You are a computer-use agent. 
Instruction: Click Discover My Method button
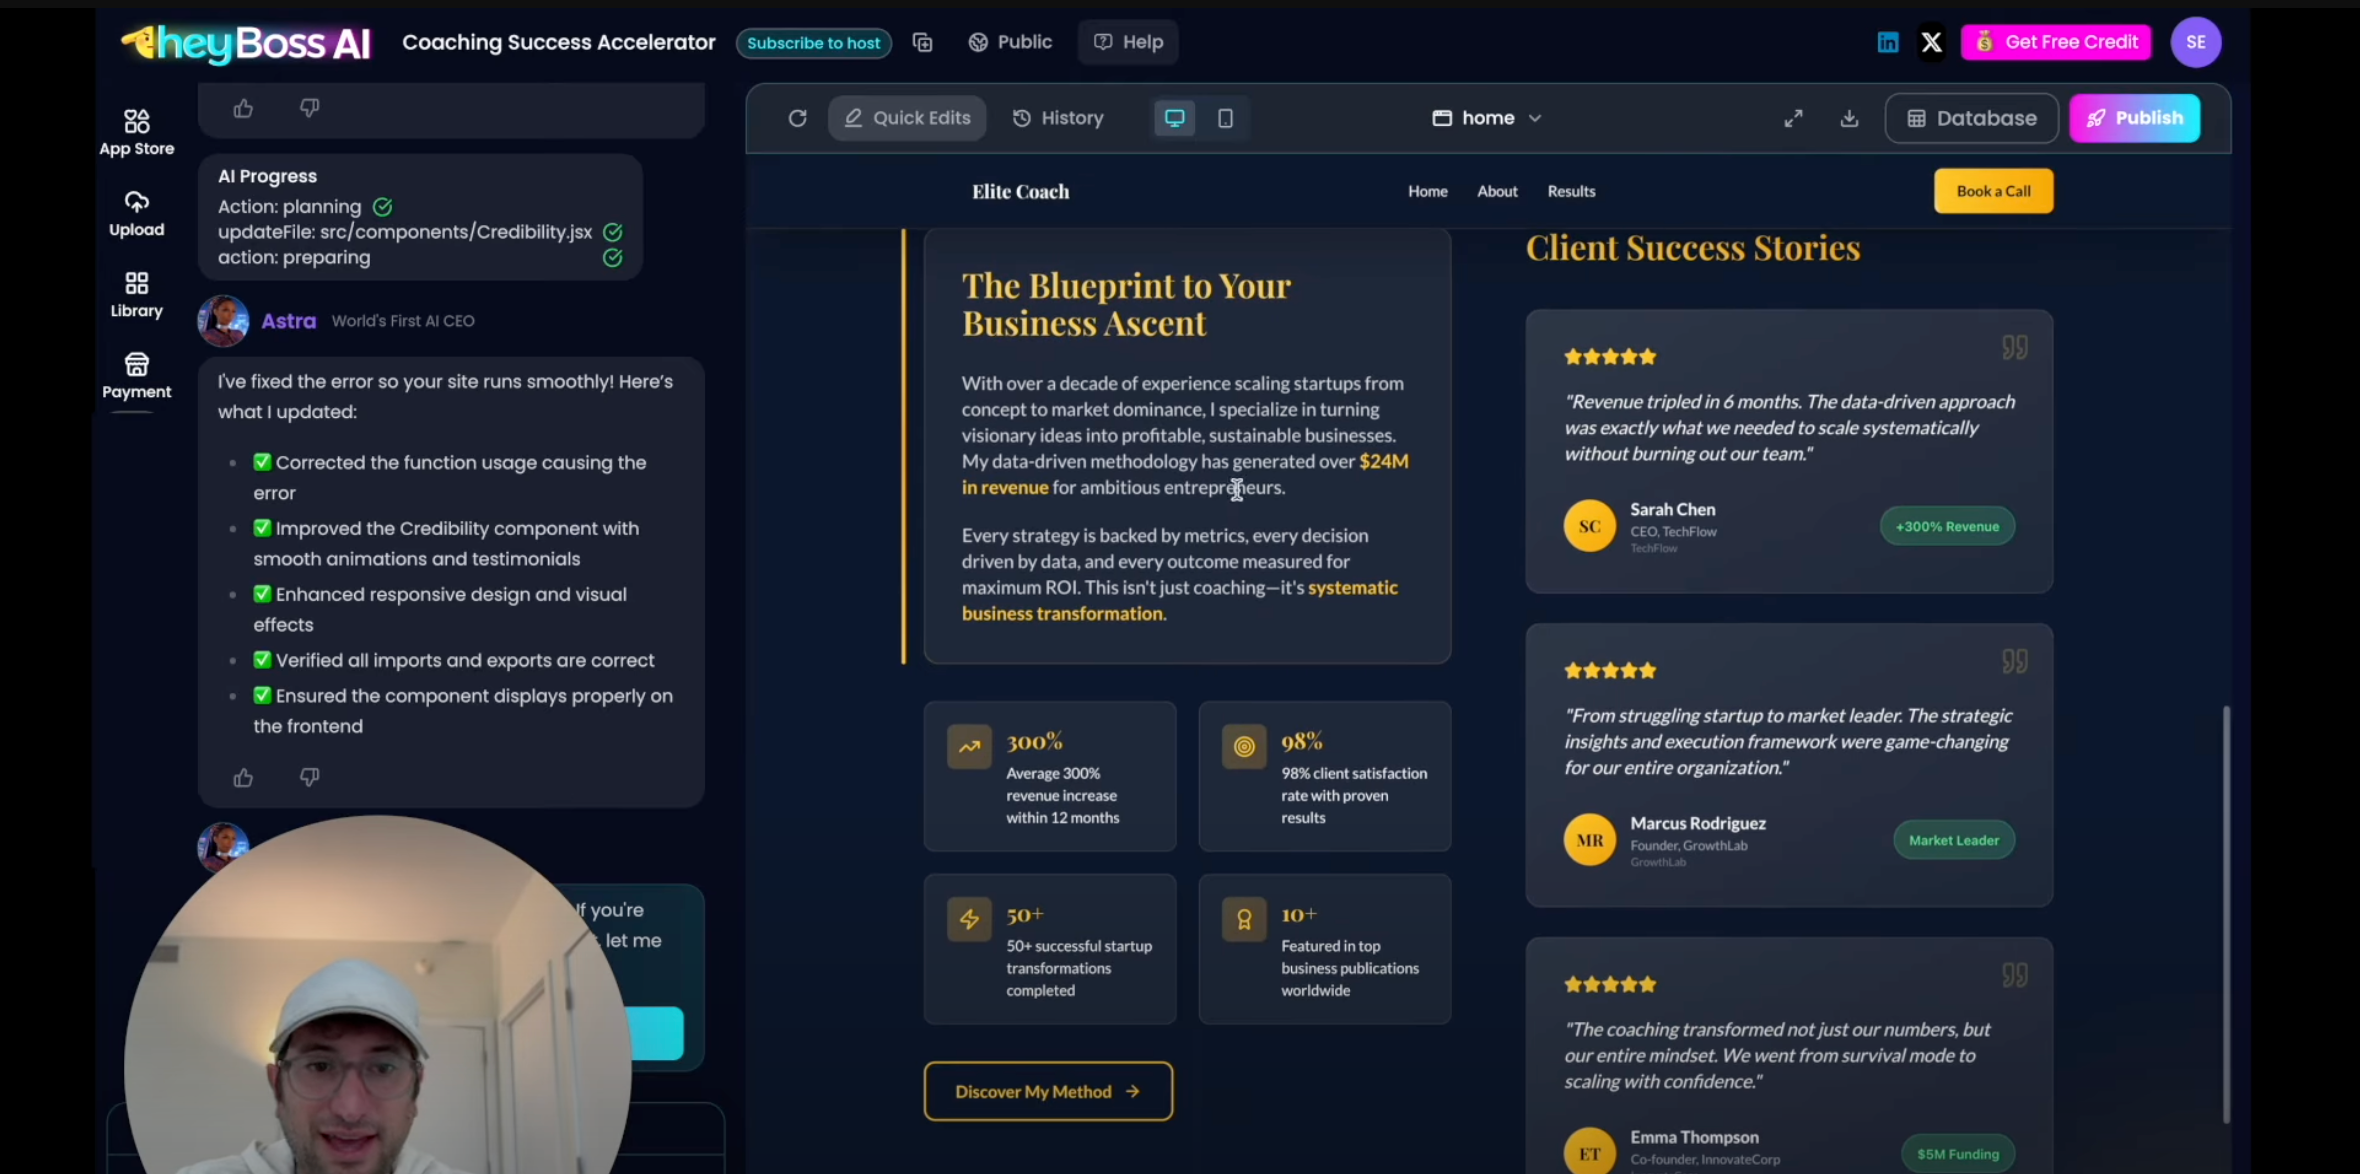1048,1091
